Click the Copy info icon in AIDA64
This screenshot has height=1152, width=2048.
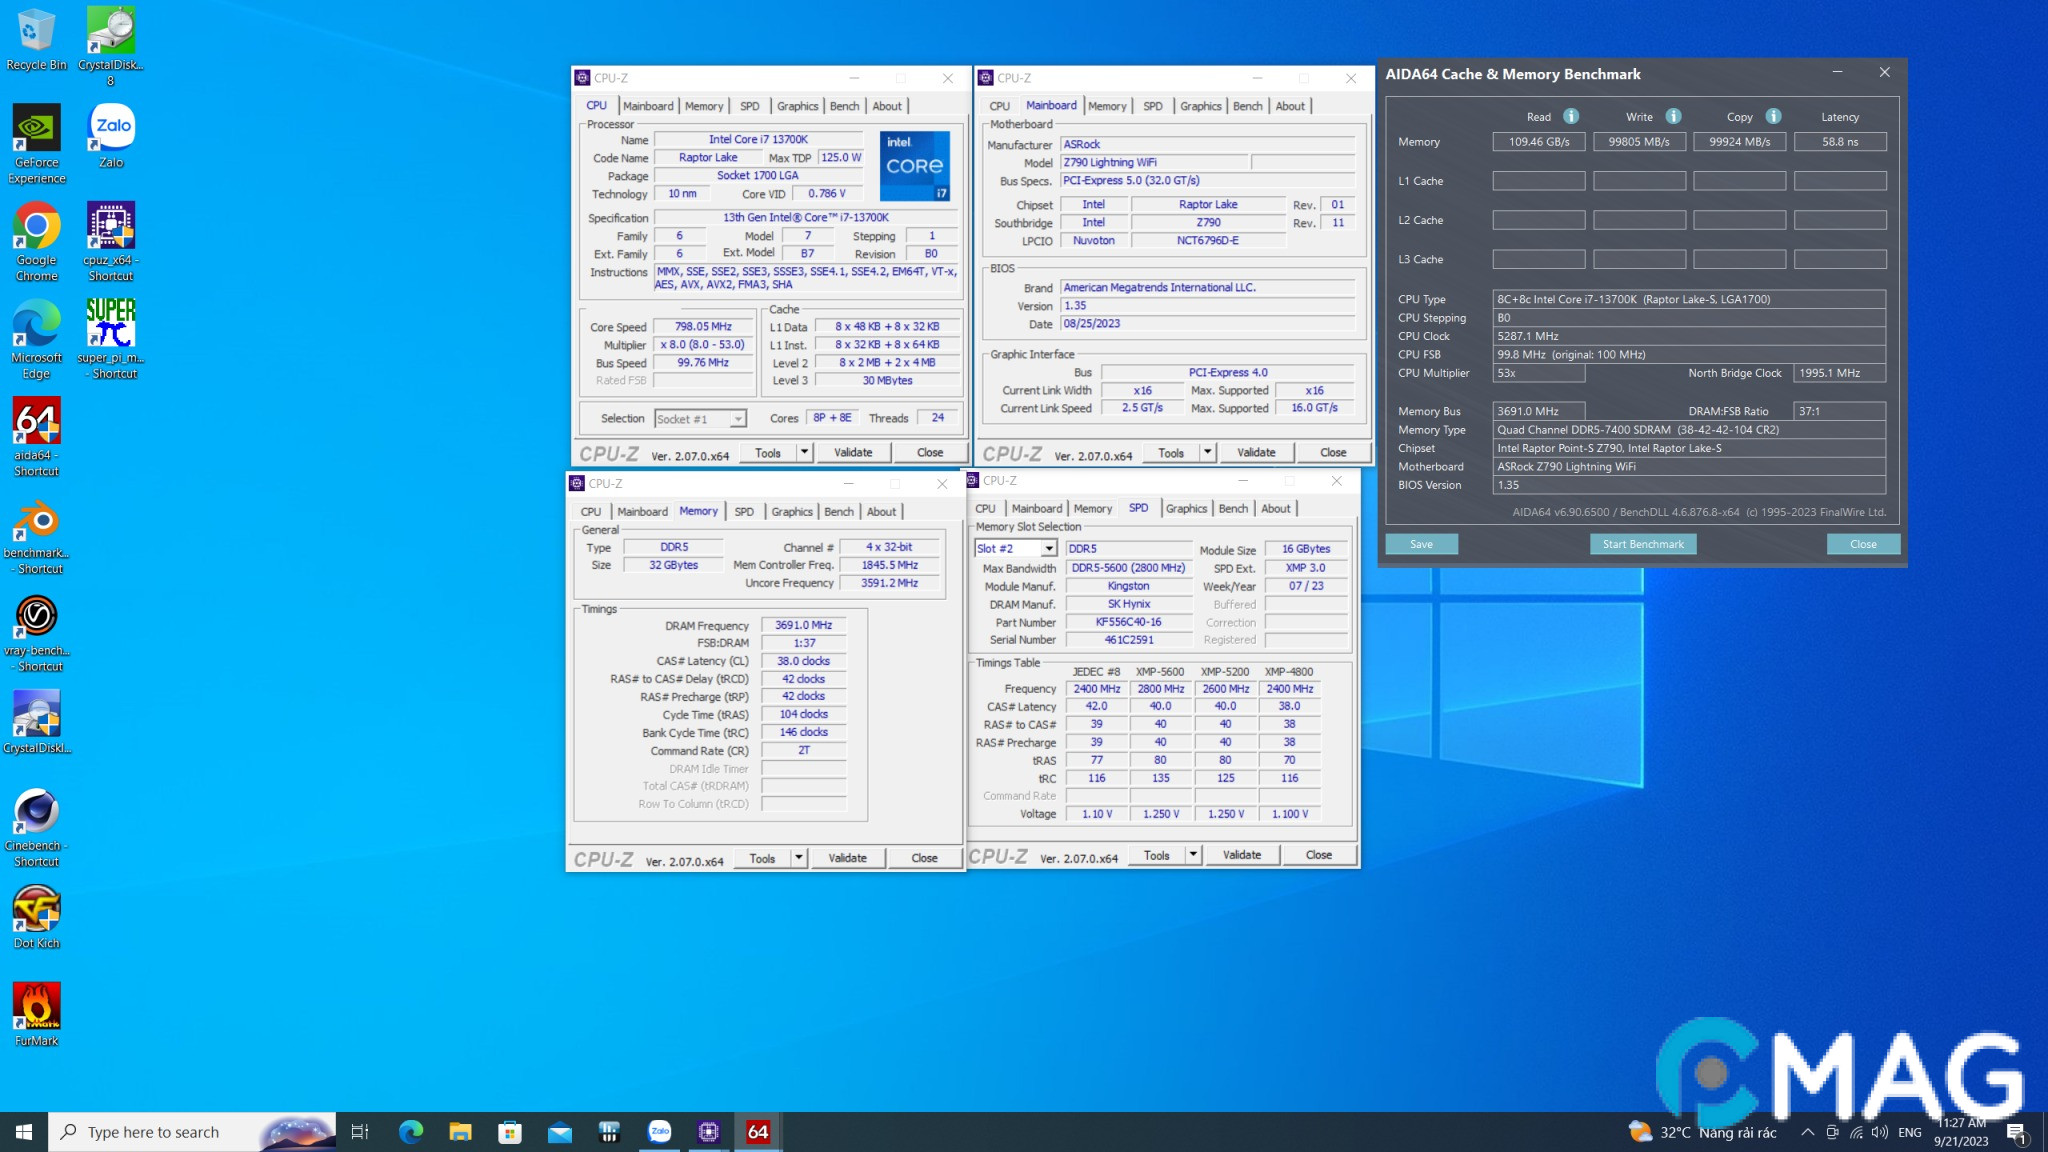point(1773,116)
